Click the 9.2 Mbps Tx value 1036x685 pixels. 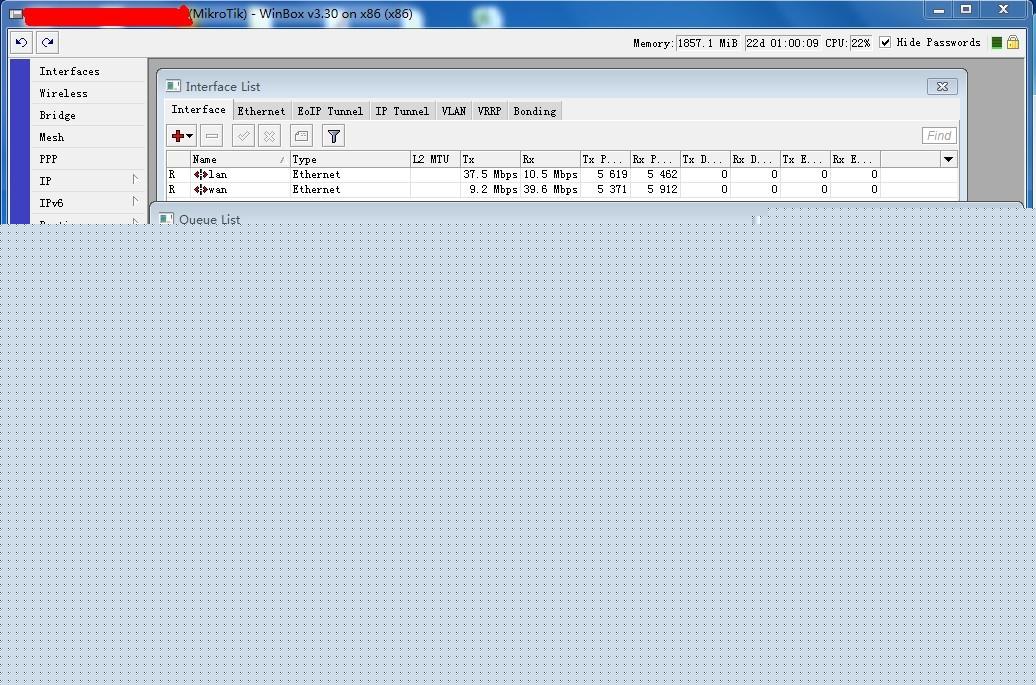493,190
